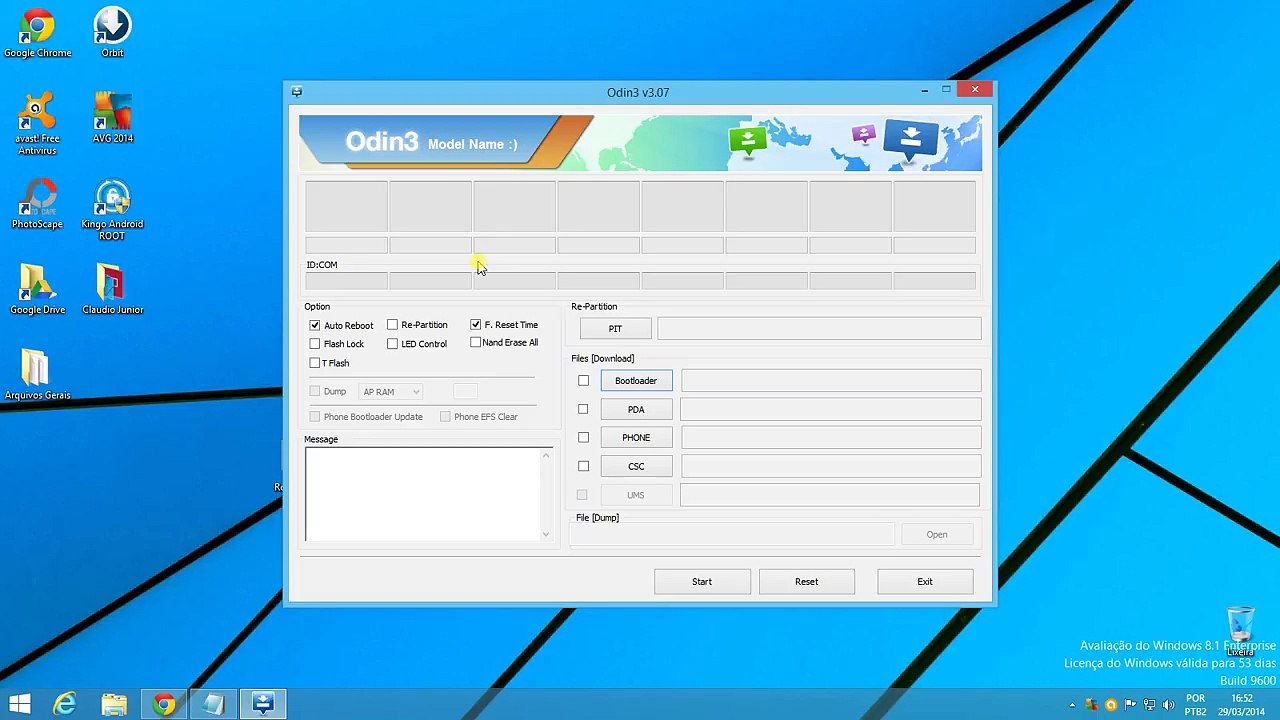Open the notepad-like taskbar app icon

tap(213, 705)
